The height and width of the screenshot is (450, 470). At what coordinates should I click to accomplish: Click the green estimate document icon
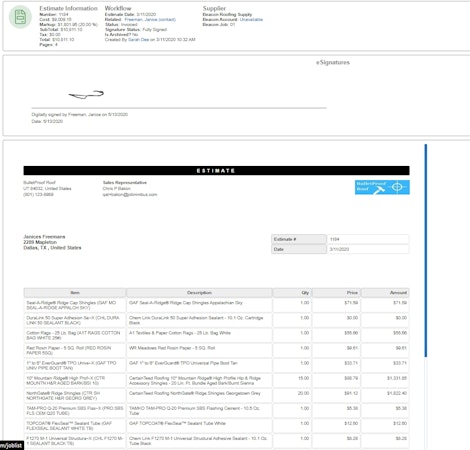coord(20,17)
